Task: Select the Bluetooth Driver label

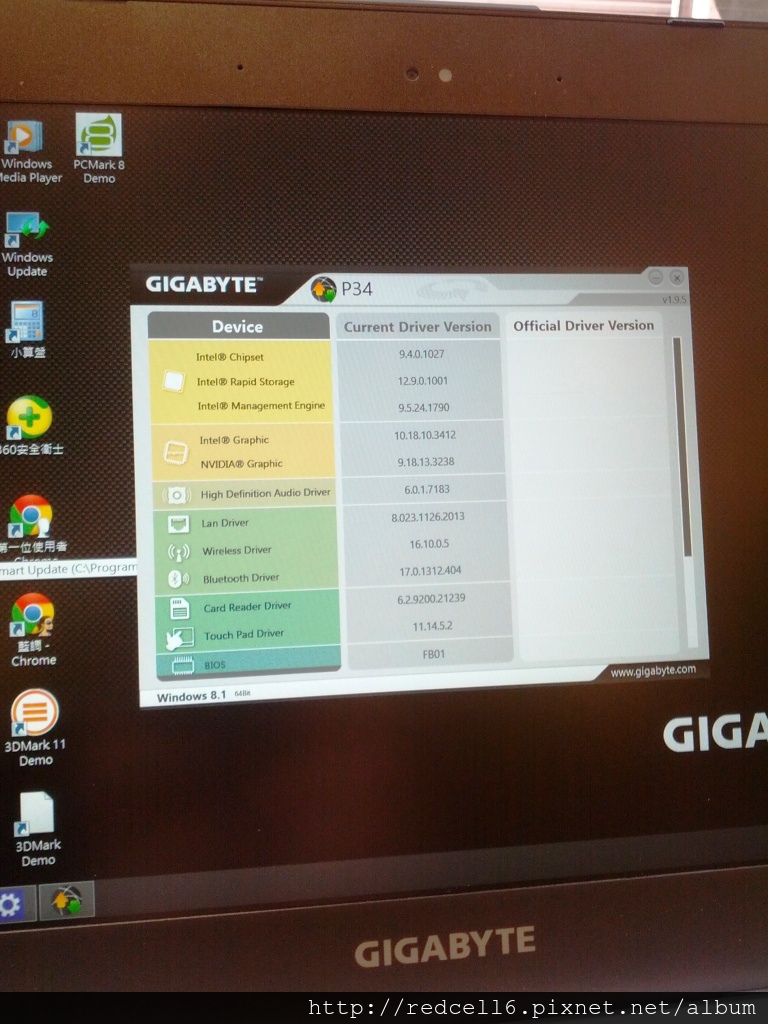Action: tap(241, 579)
